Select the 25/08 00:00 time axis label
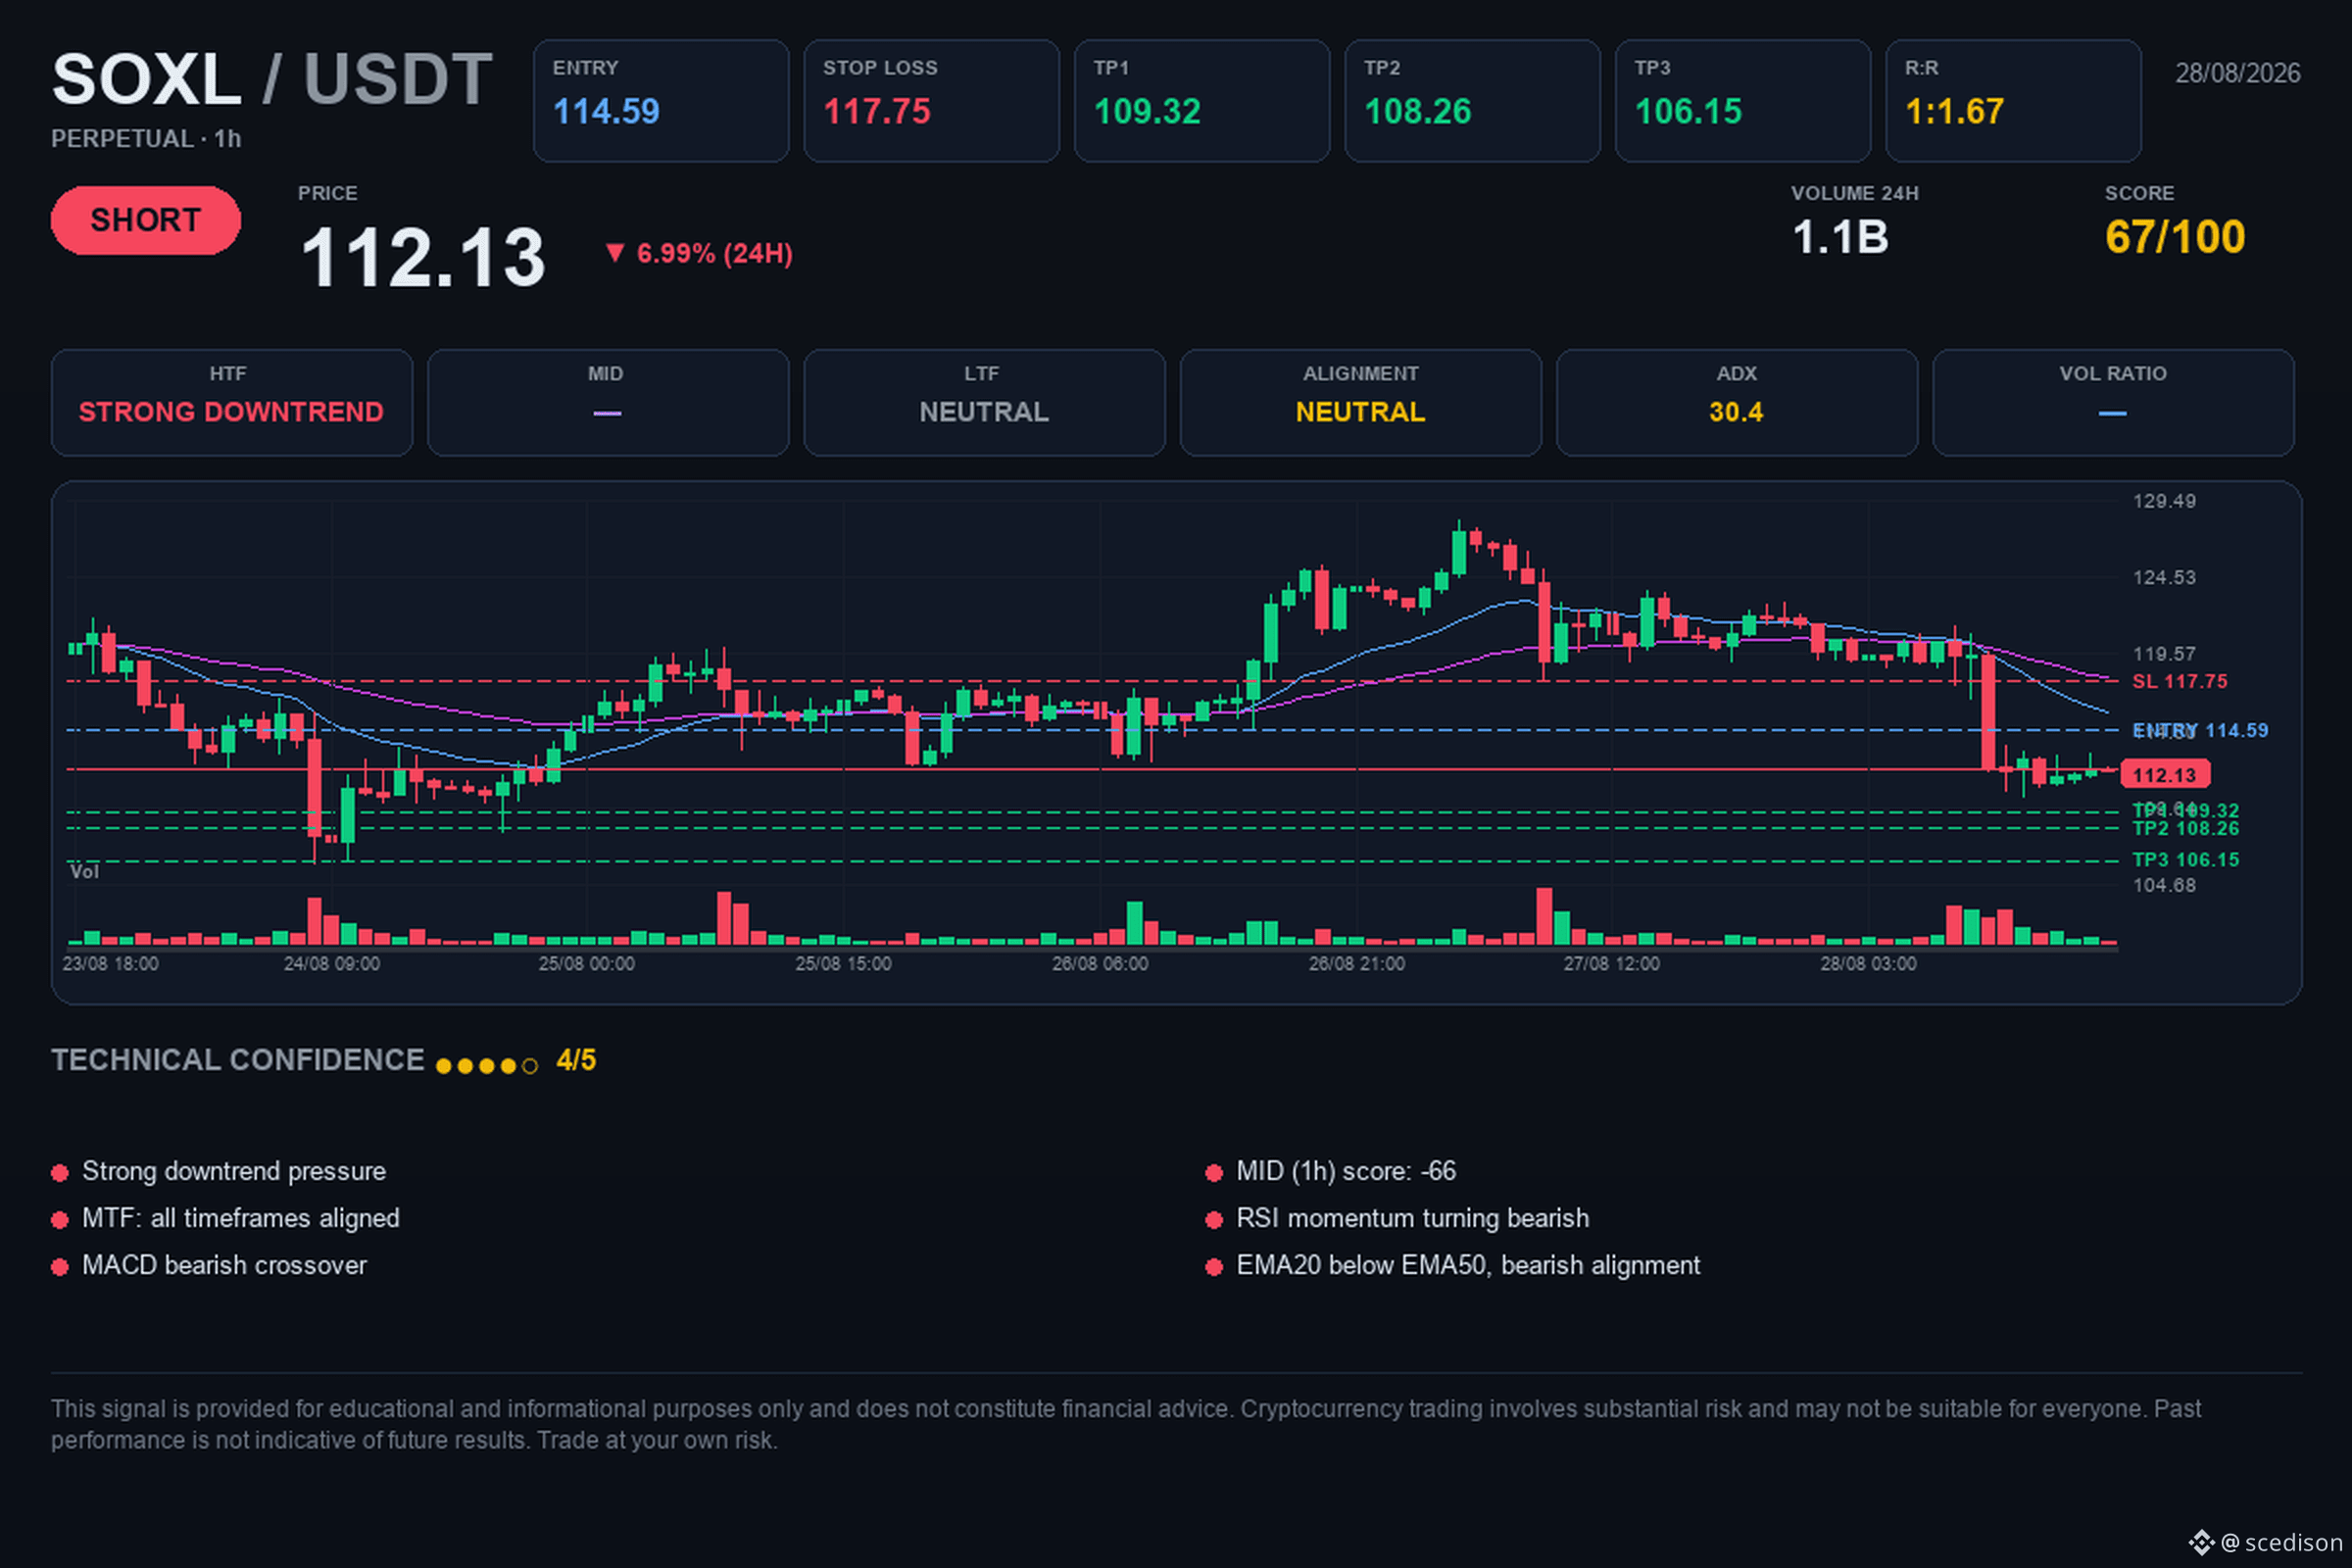 coord(587,964)
